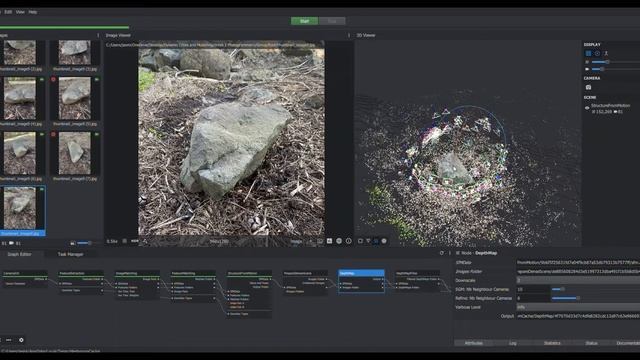Image resolution: width=640 pixels, height=360 pixels.
Task: Click the highlighted blue icon in 3D viewer toolbar
Action: tap(376, 241)
